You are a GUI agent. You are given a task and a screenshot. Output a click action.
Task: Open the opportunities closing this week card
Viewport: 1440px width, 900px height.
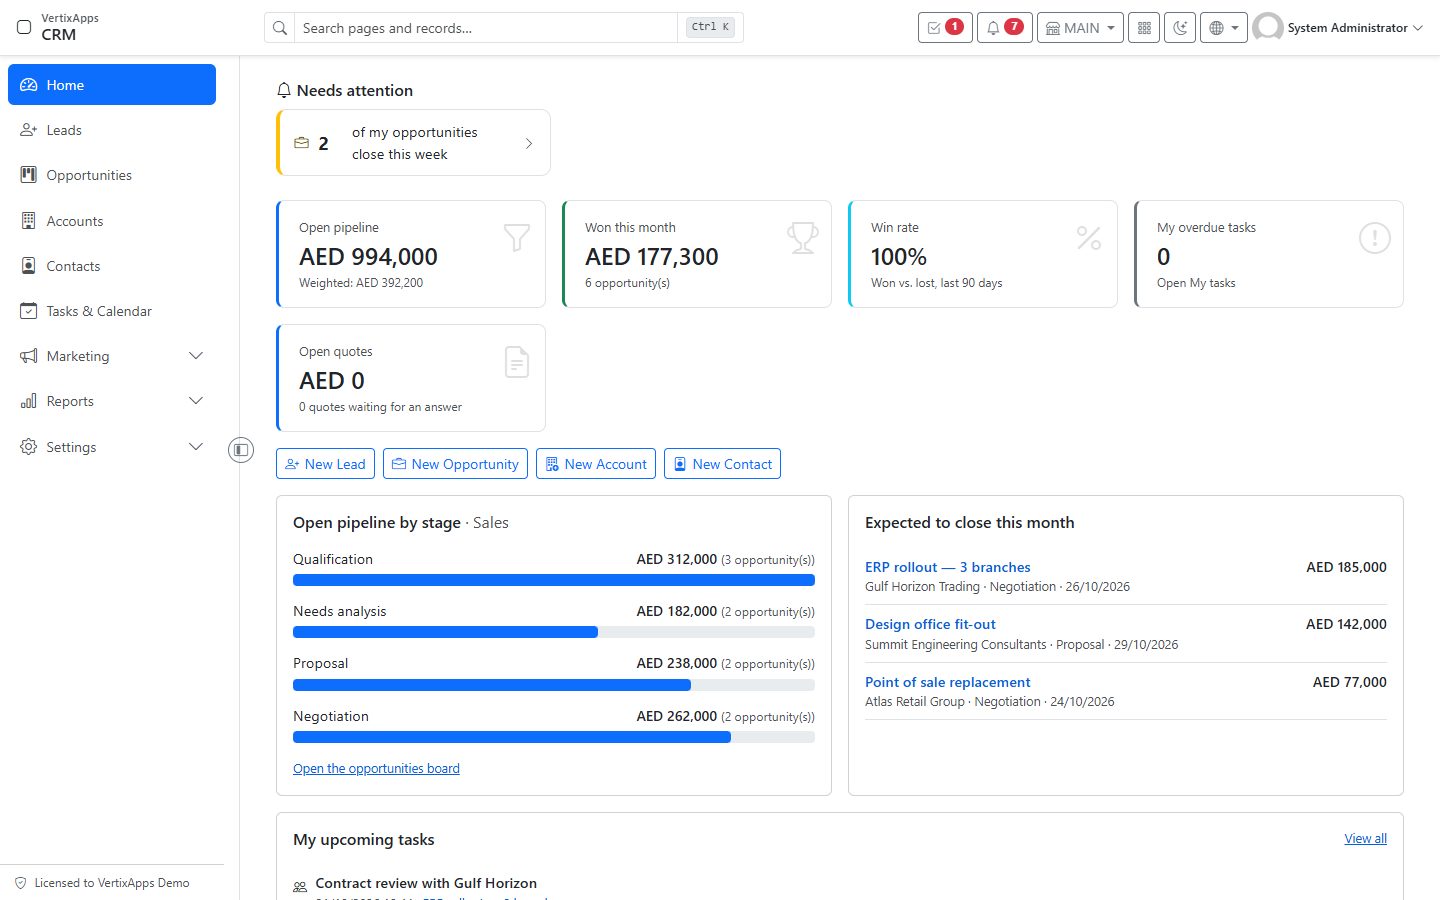413,143
